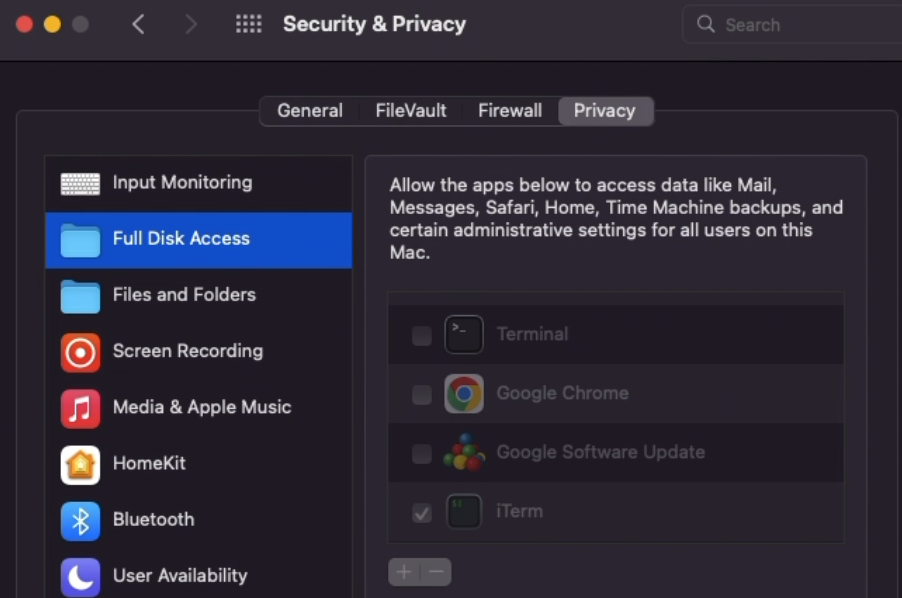
Task: Select Full Disk Access in sidebar
Action: pyautogui.click(x=198, y=240)
